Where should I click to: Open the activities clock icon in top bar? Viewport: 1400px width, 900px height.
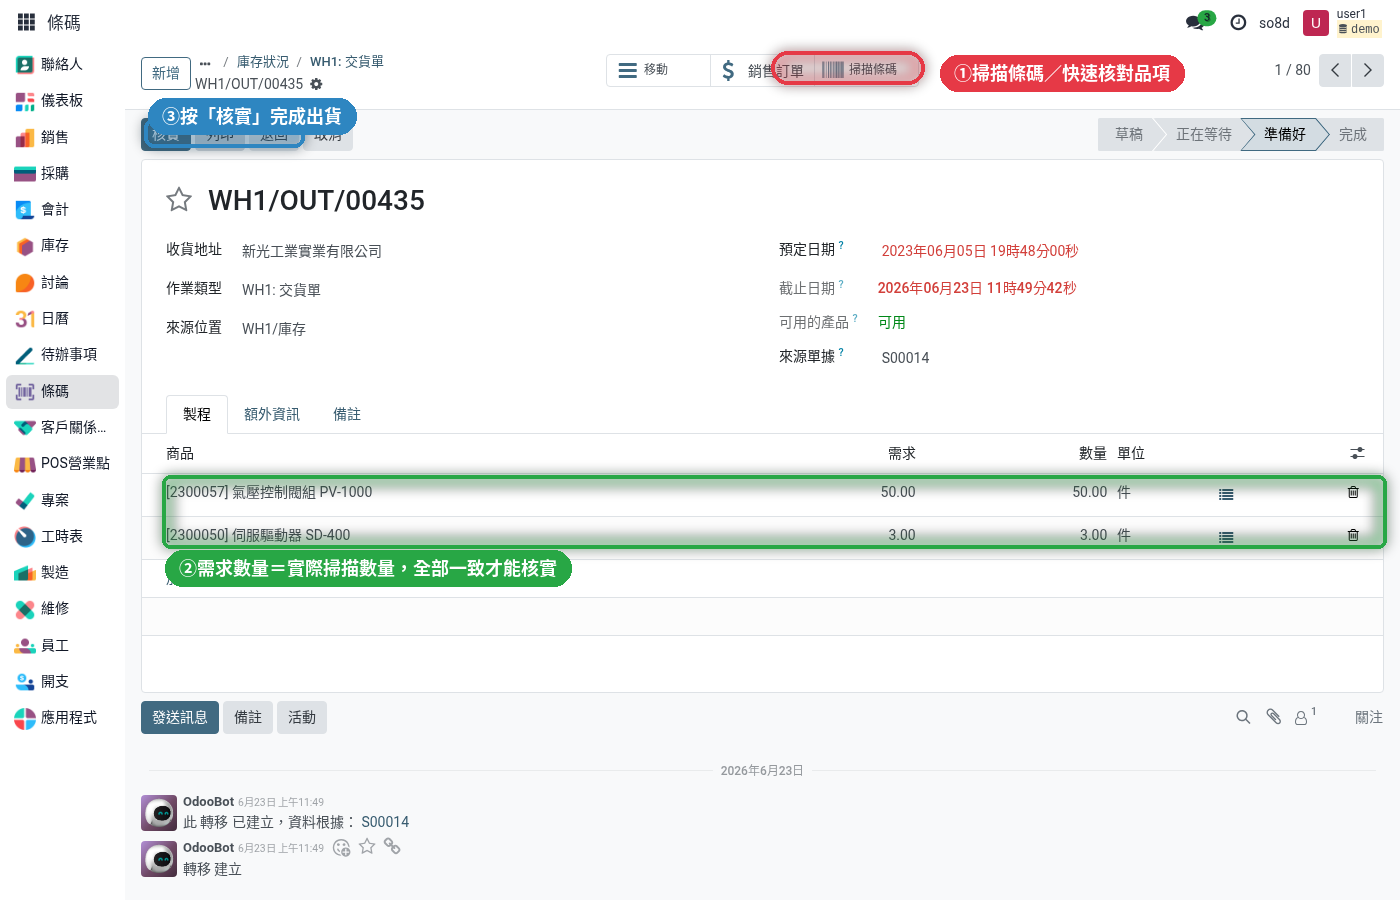[1238, 22]
